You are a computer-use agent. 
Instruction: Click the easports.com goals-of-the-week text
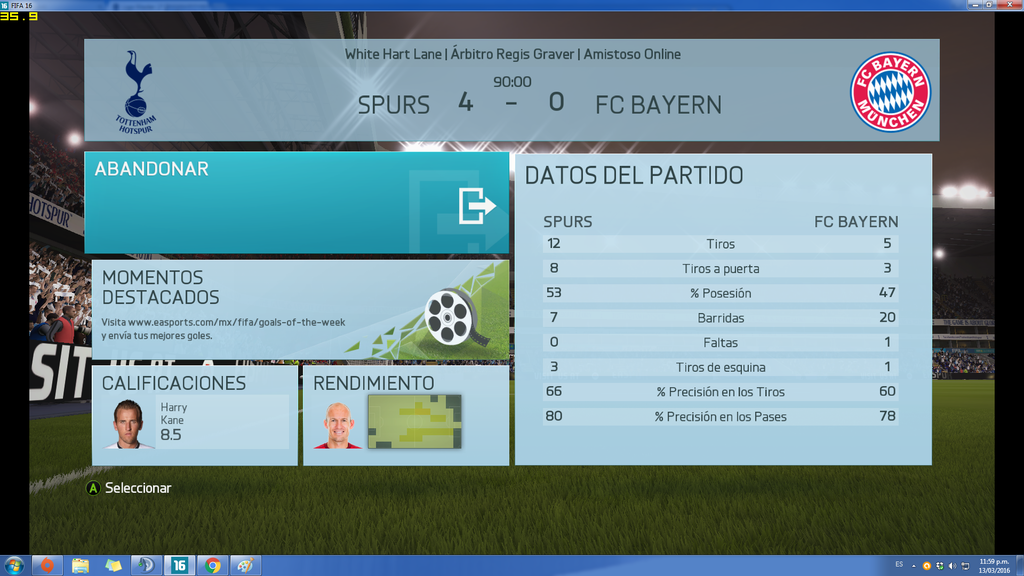[x=223, y=328]
